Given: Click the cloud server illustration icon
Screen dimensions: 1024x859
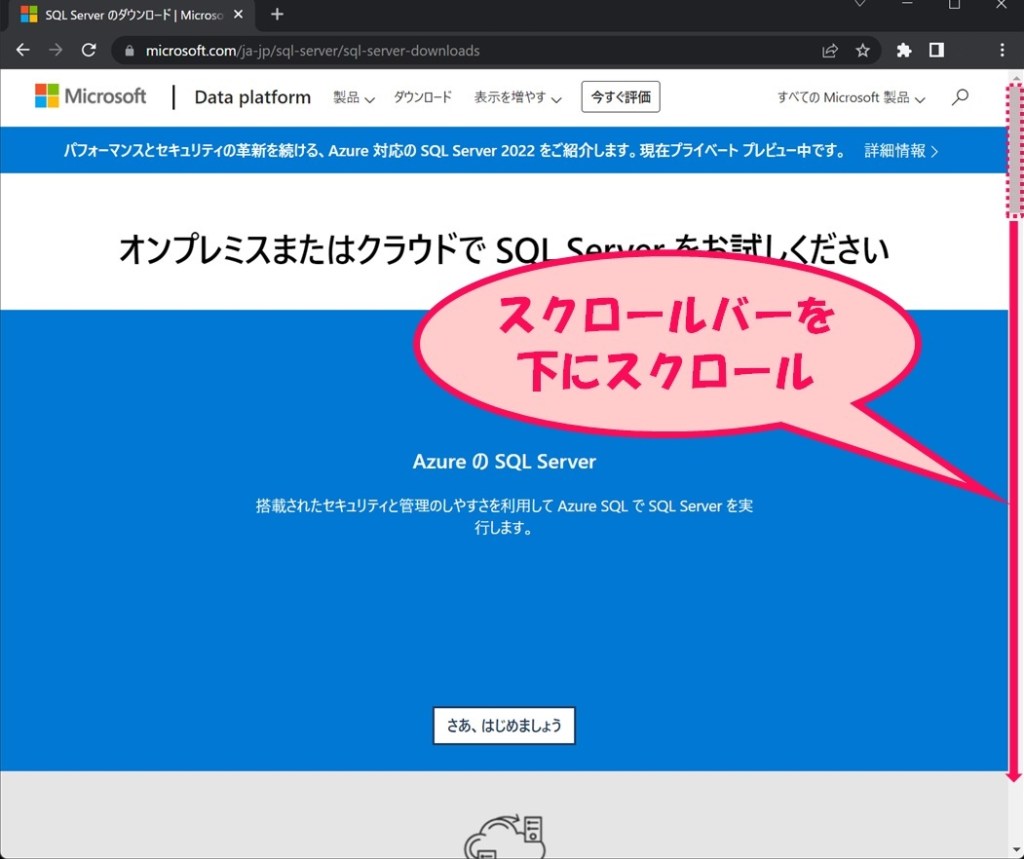Looking at the screenshot, I should tap(504, 836).
